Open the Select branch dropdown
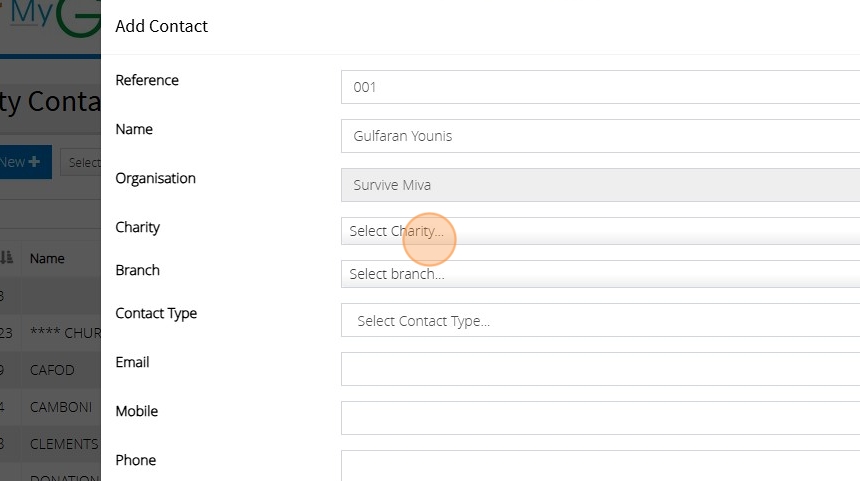 click(x=600, y=274)
